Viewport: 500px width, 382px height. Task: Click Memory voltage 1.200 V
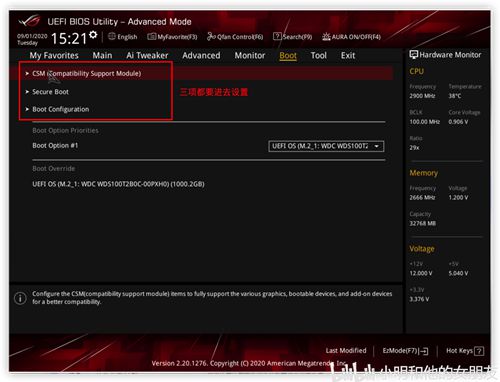tap(458, 198)
